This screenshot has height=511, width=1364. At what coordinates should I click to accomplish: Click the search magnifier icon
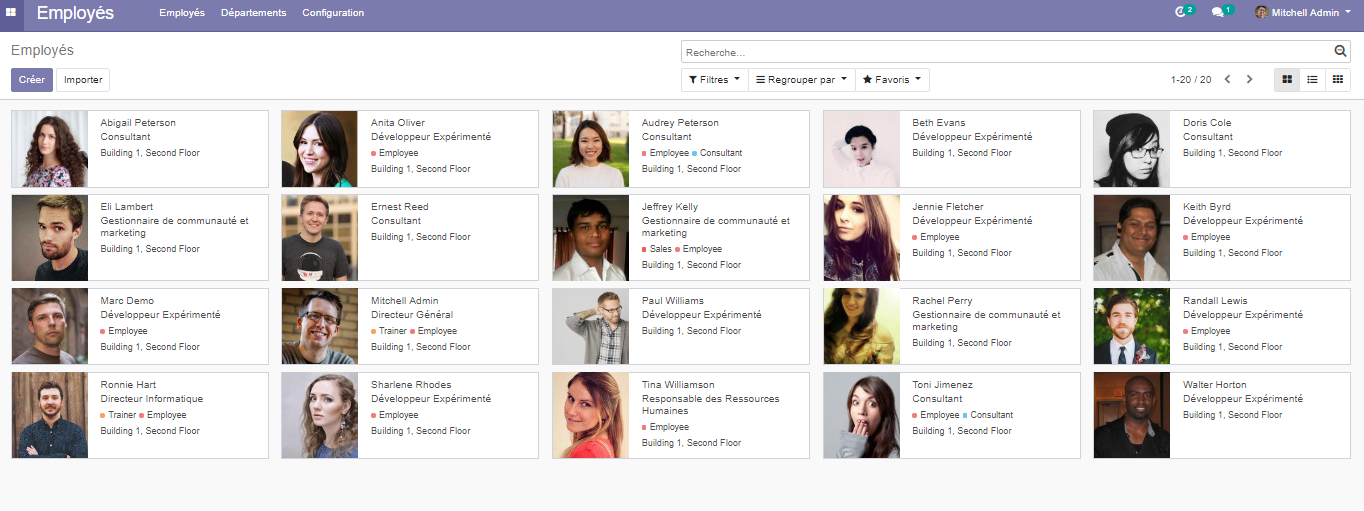click(x=1340, y=52)
